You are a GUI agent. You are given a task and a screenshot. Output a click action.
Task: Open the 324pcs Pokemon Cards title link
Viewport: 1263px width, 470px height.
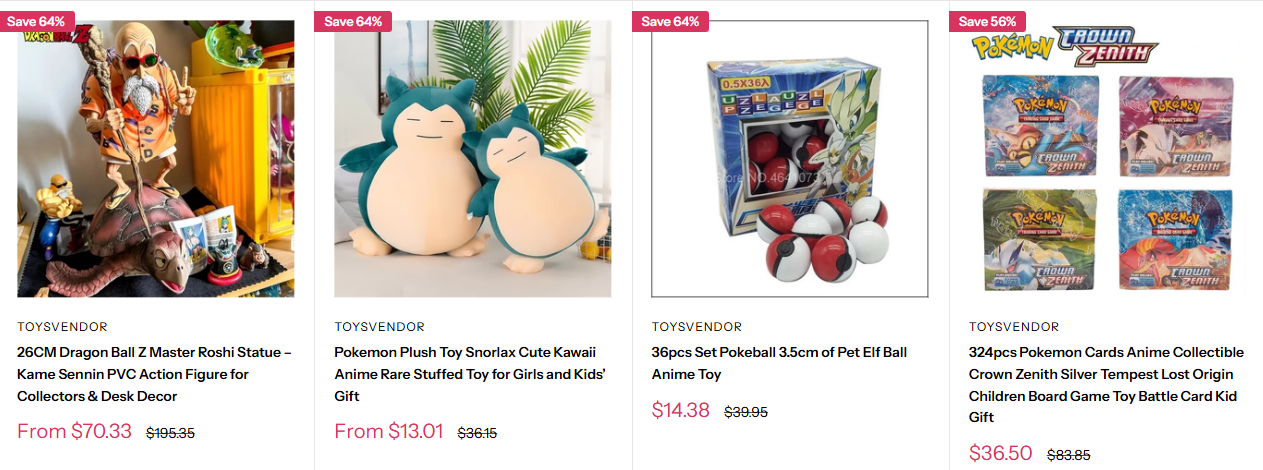tap(1106, 385)
